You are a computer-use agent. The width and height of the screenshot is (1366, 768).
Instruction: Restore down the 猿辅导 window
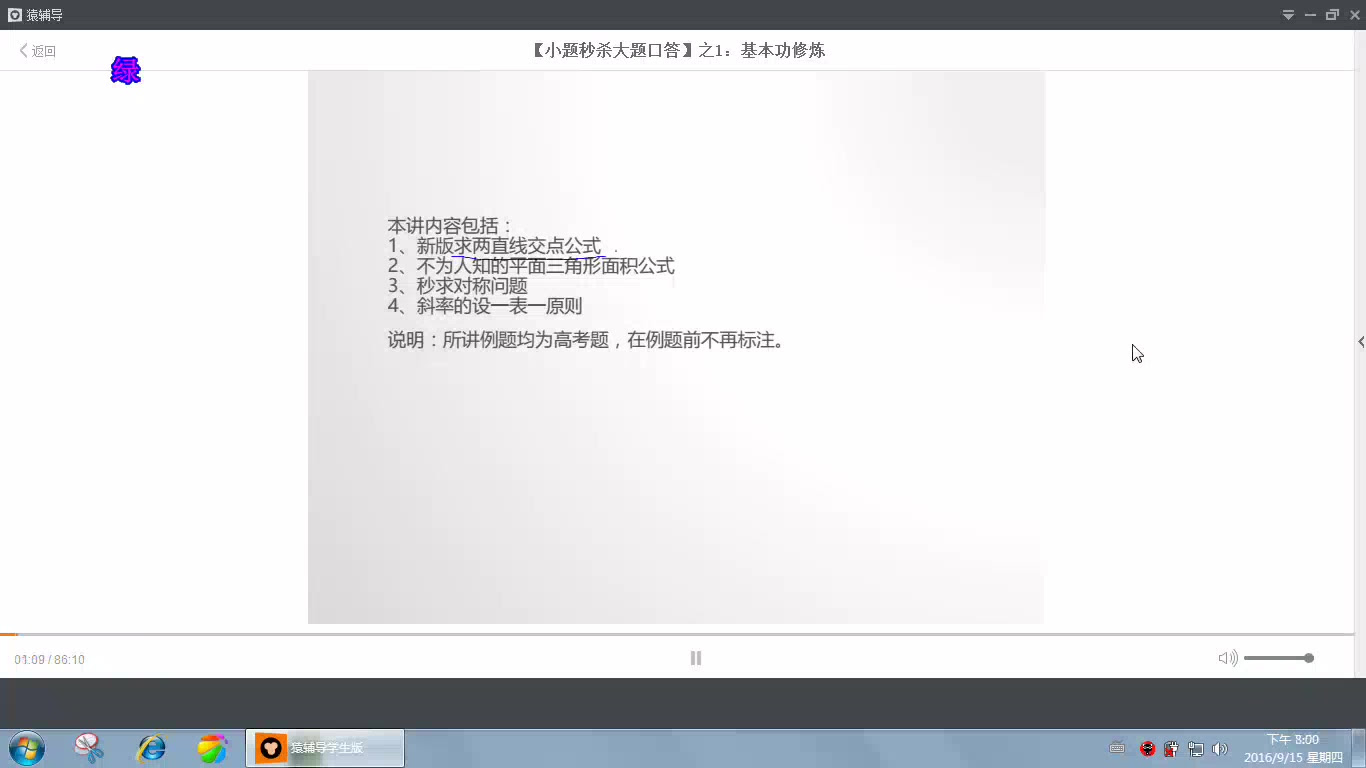point(1332,15)
